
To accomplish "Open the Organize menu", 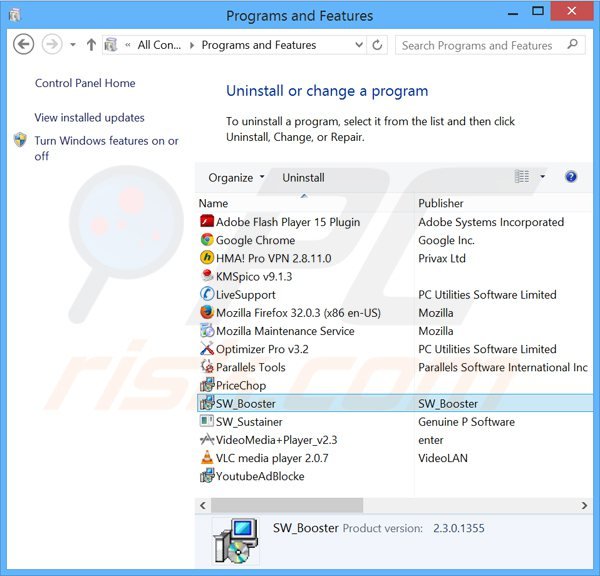I will point(236,178).
